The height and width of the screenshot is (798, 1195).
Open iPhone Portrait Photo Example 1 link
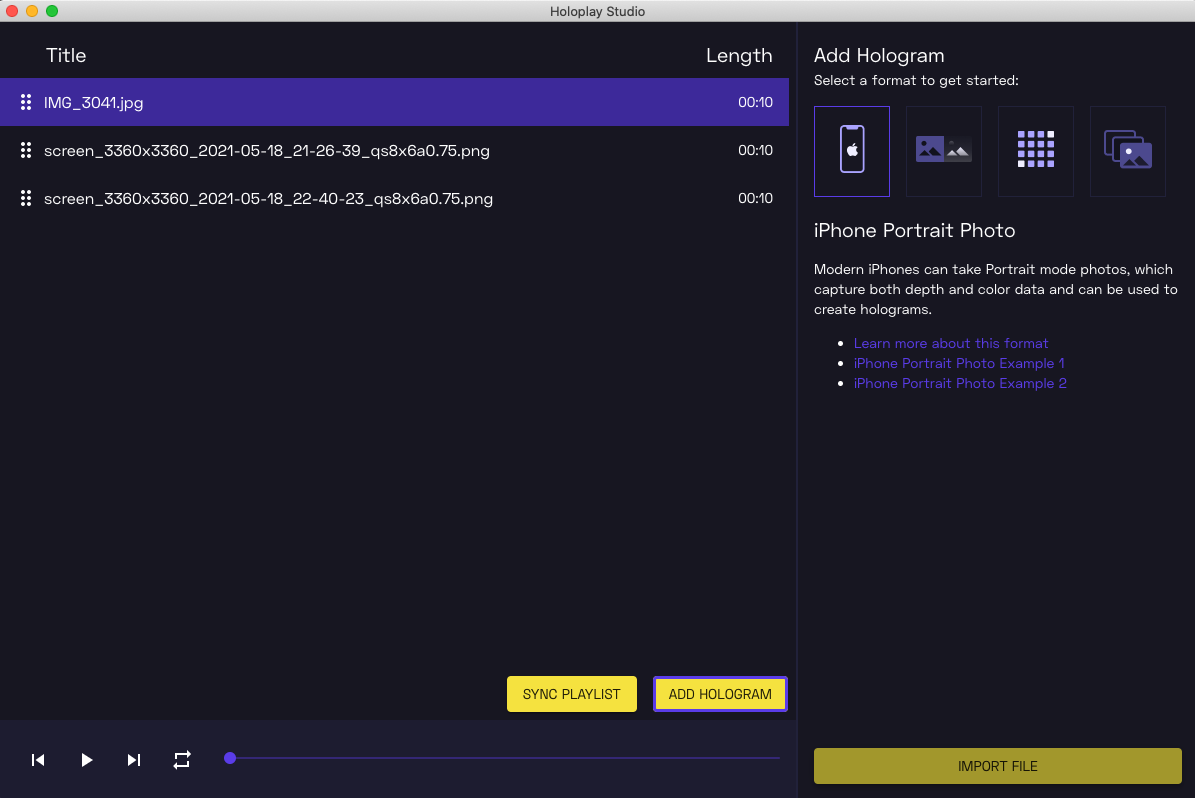(x=959, y=364)
